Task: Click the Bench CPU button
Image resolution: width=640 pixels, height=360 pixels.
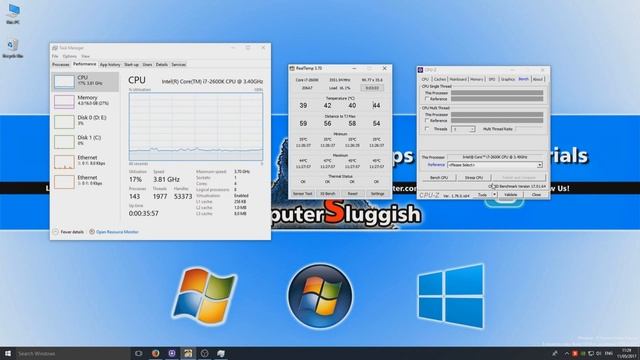Action: pos(439,178)
